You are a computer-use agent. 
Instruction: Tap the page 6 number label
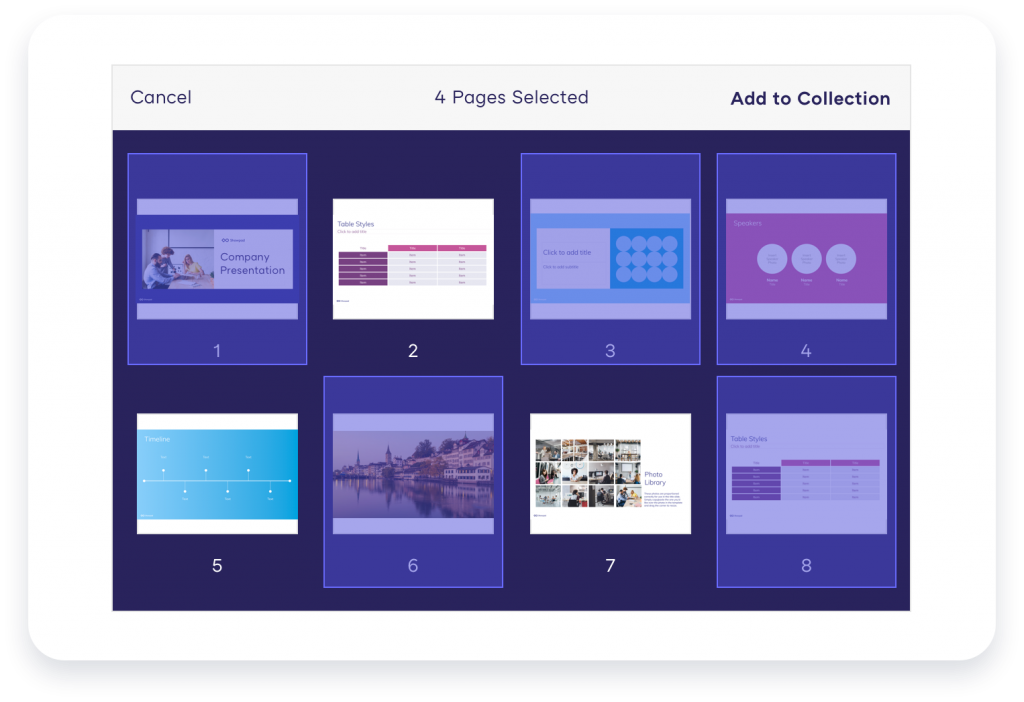(412, 564)
